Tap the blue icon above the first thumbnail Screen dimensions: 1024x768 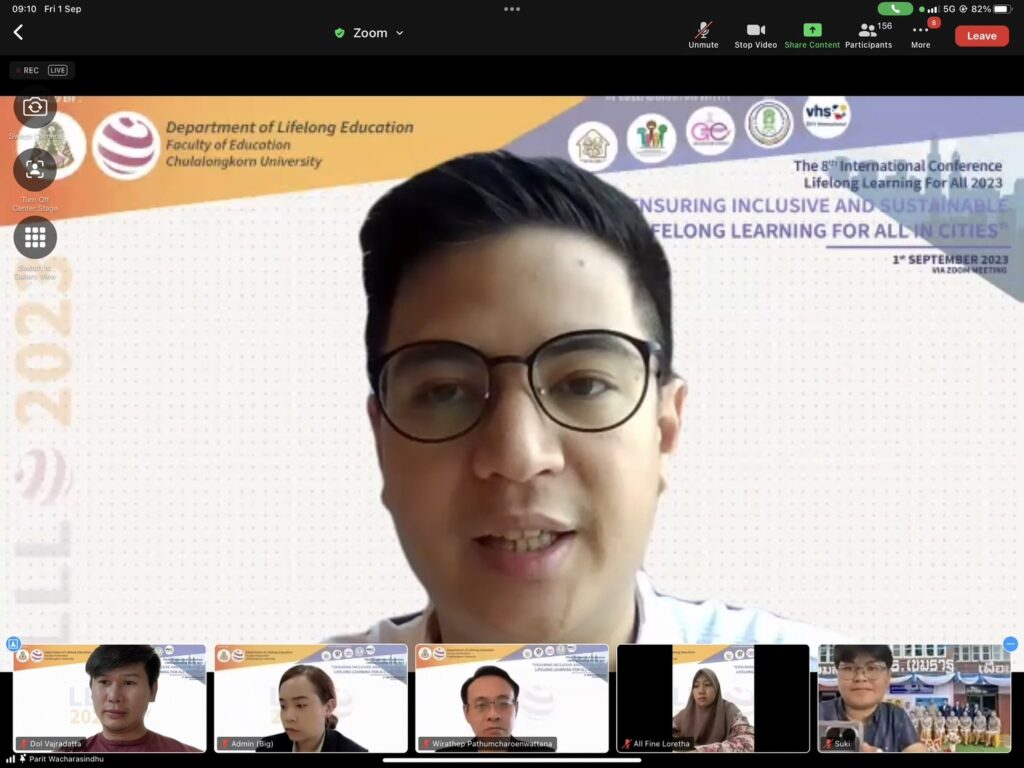pyautogui.click(x=13, y=644)
